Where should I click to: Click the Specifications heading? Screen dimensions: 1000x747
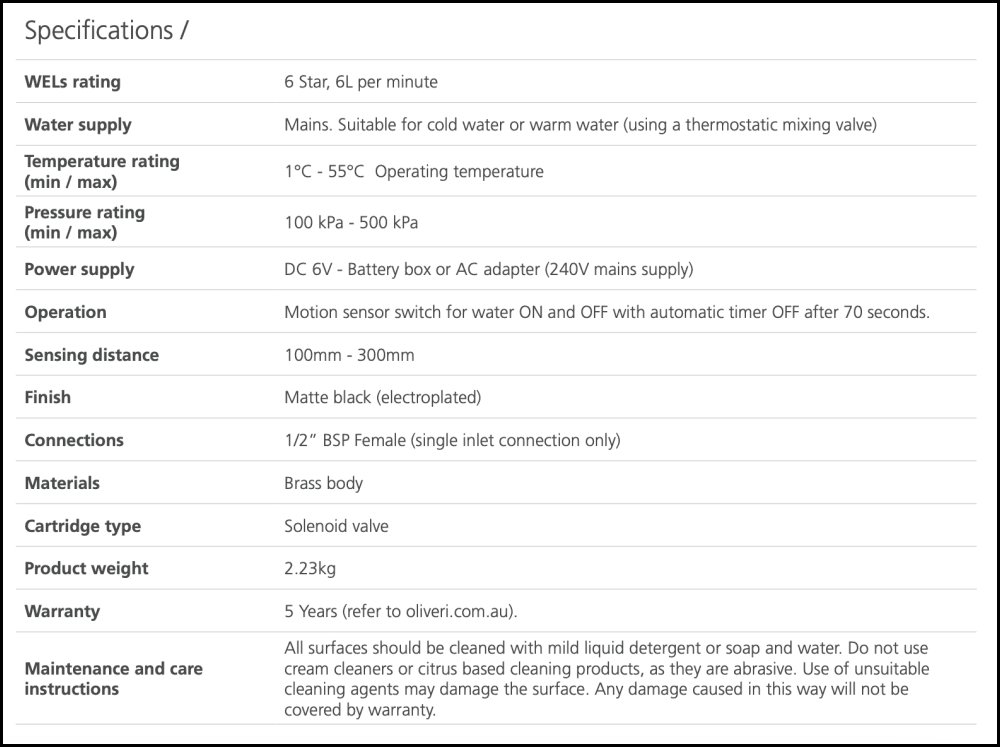tap(105, 31)
